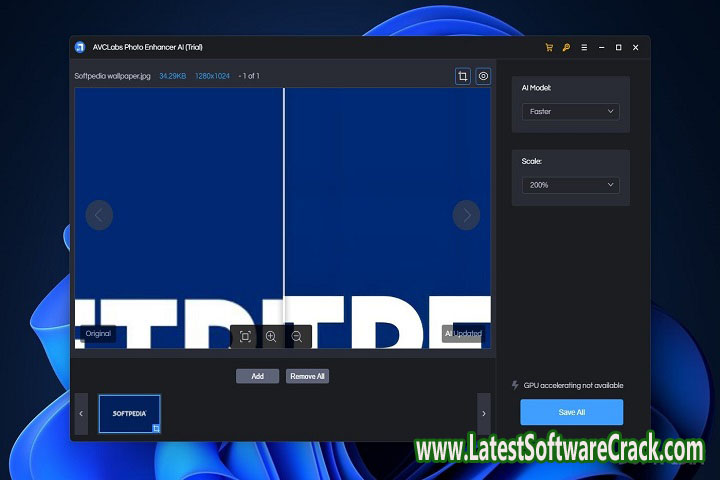Go to previous image with left arrow

tap(99, 214)
